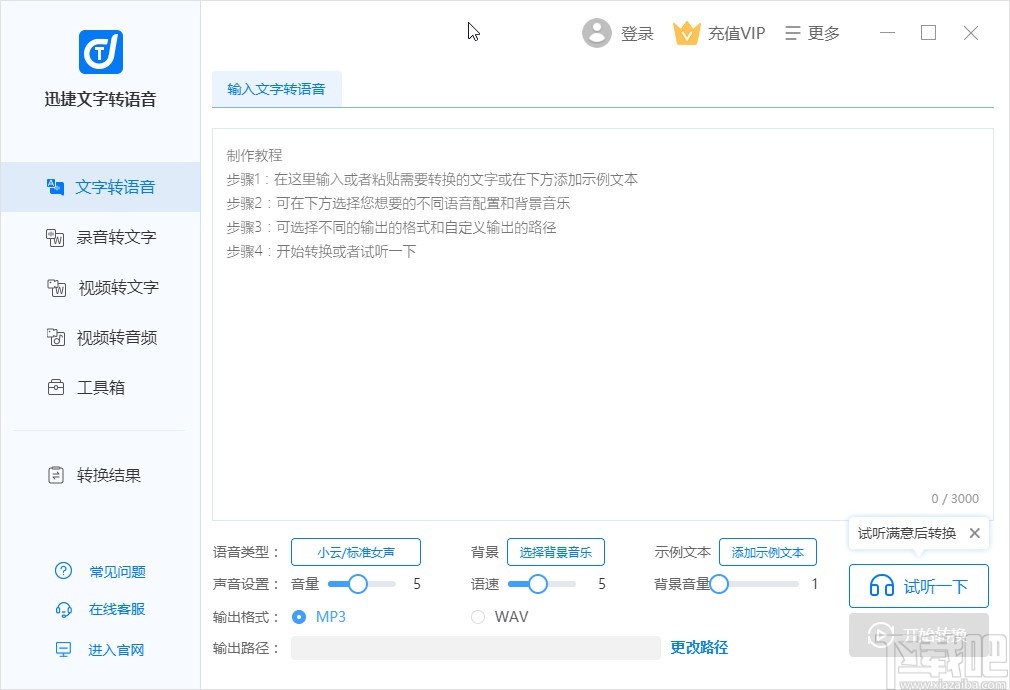Open the 更多 more menu
1010x690 pixels.
pos(812,32)
